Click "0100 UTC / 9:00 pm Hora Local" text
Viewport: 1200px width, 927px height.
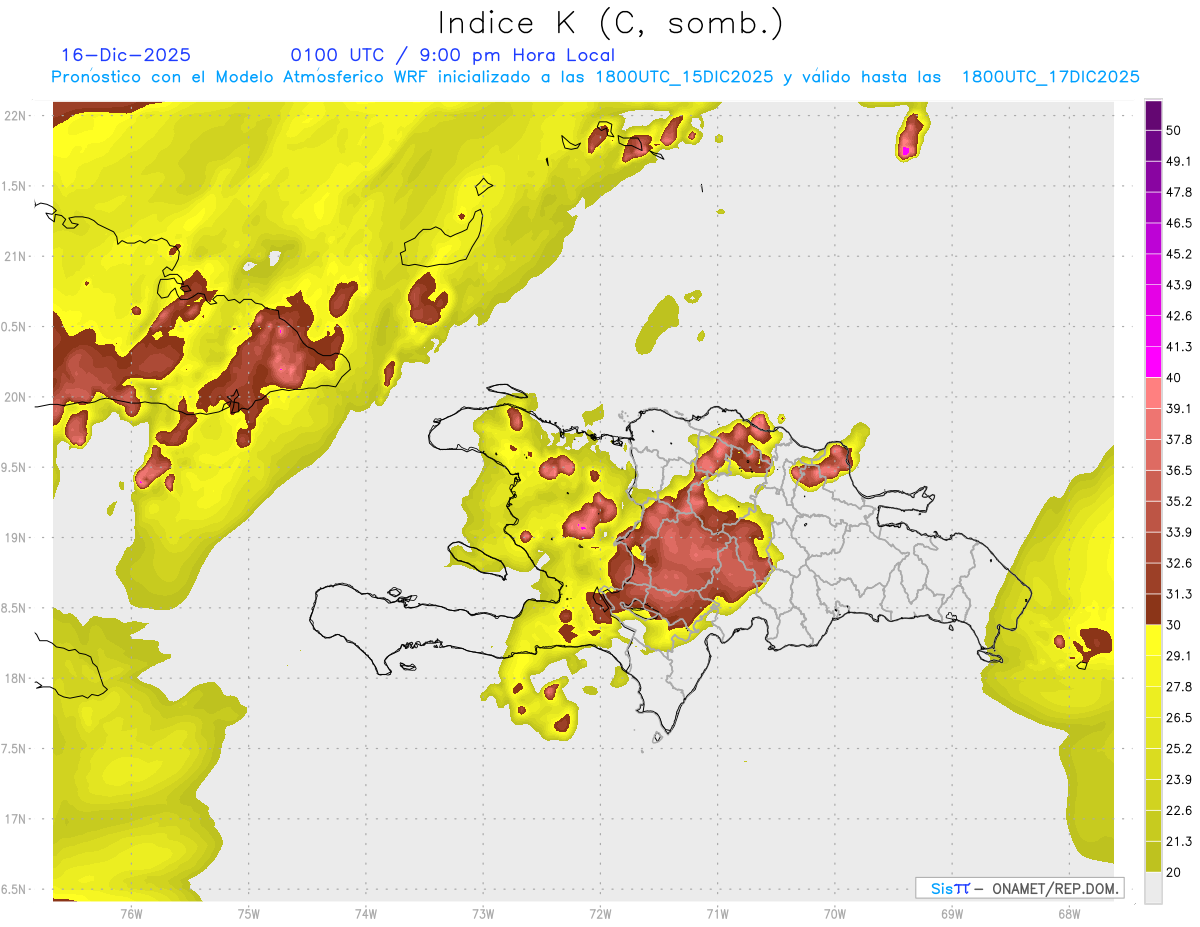(453, 55)
